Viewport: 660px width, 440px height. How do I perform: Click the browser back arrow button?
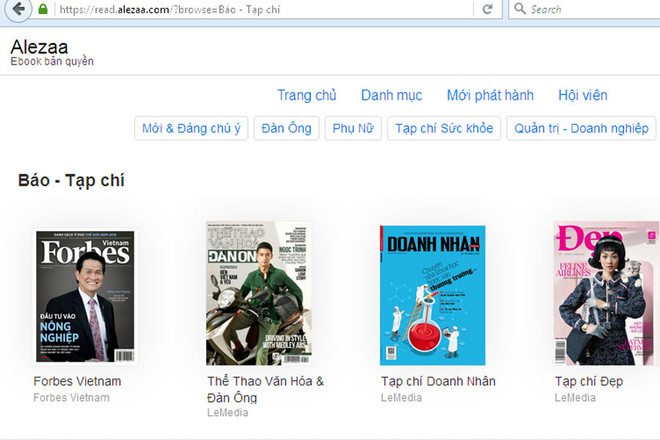pyautogui.click(x=15, y=9)
